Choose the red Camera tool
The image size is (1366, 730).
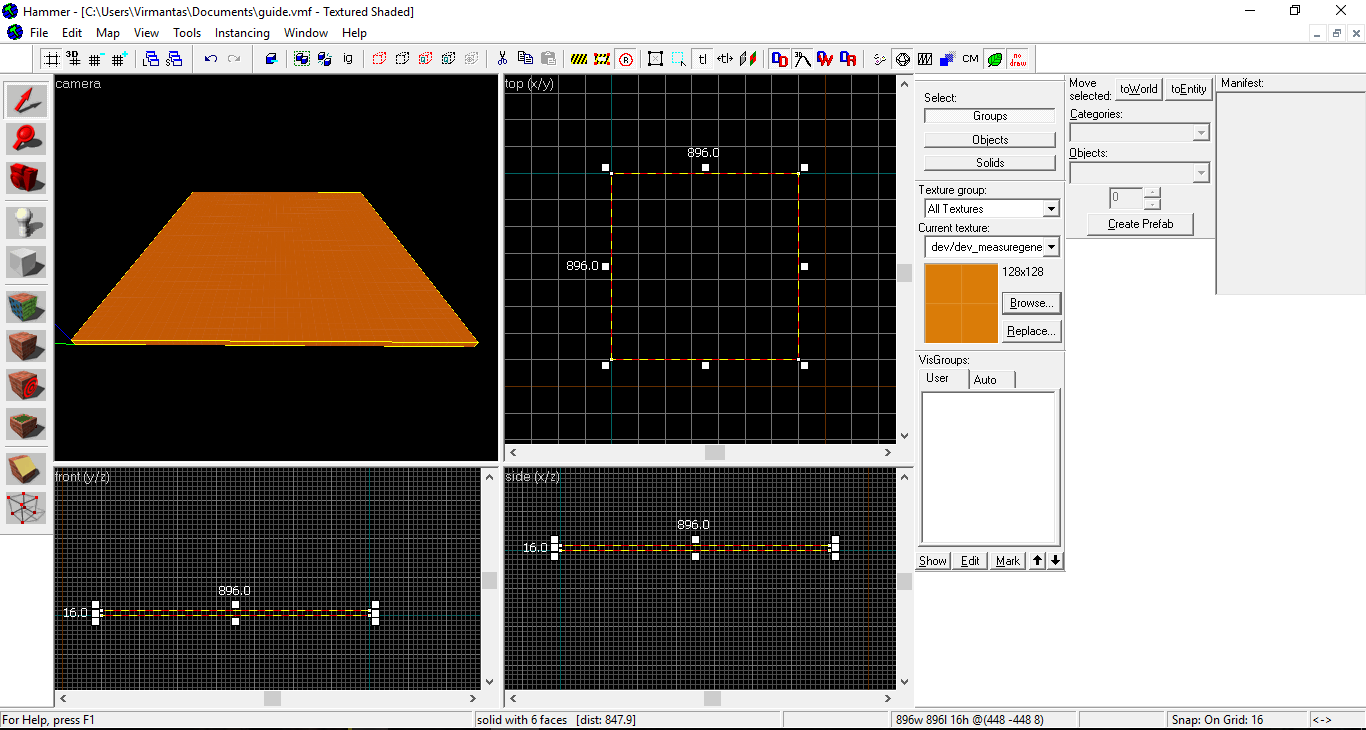click(26, 178)
